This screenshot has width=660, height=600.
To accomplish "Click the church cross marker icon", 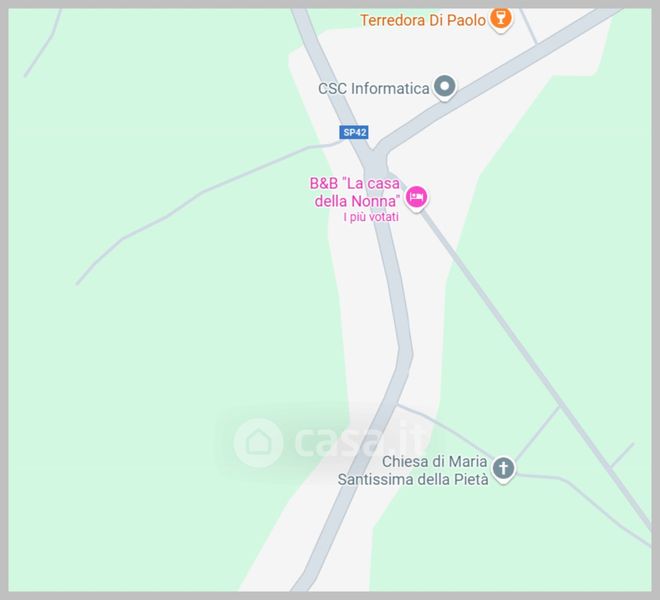I will pyautogui.click(x=503, y=469).
